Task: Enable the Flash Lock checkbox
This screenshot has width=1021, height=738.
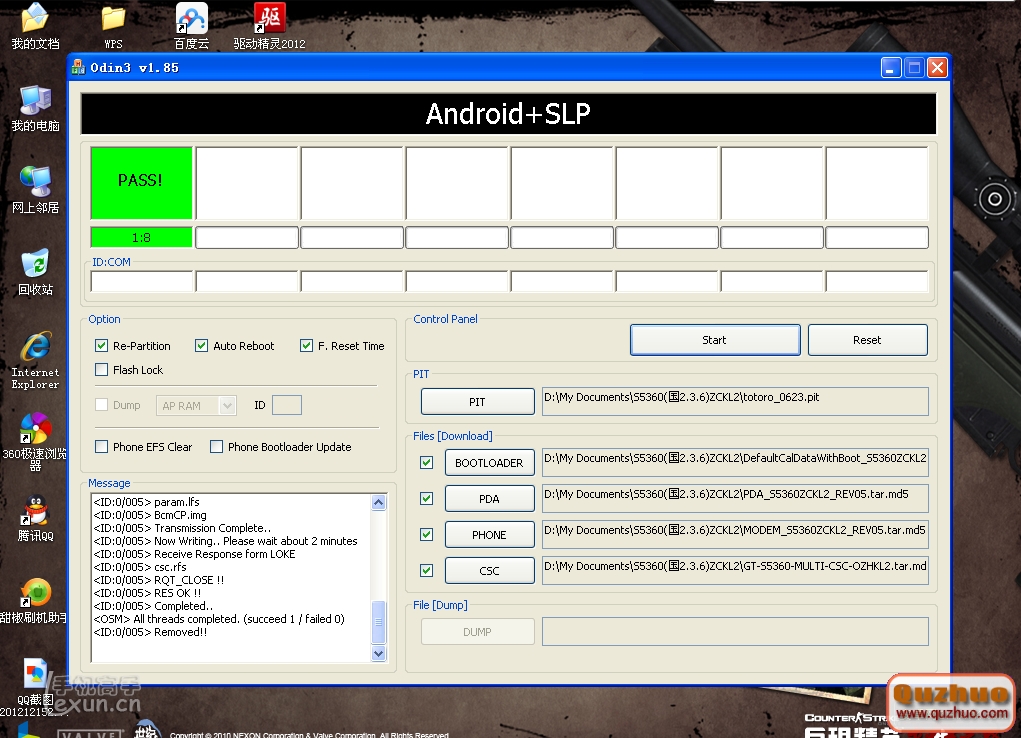Action: tap(101, 370)
